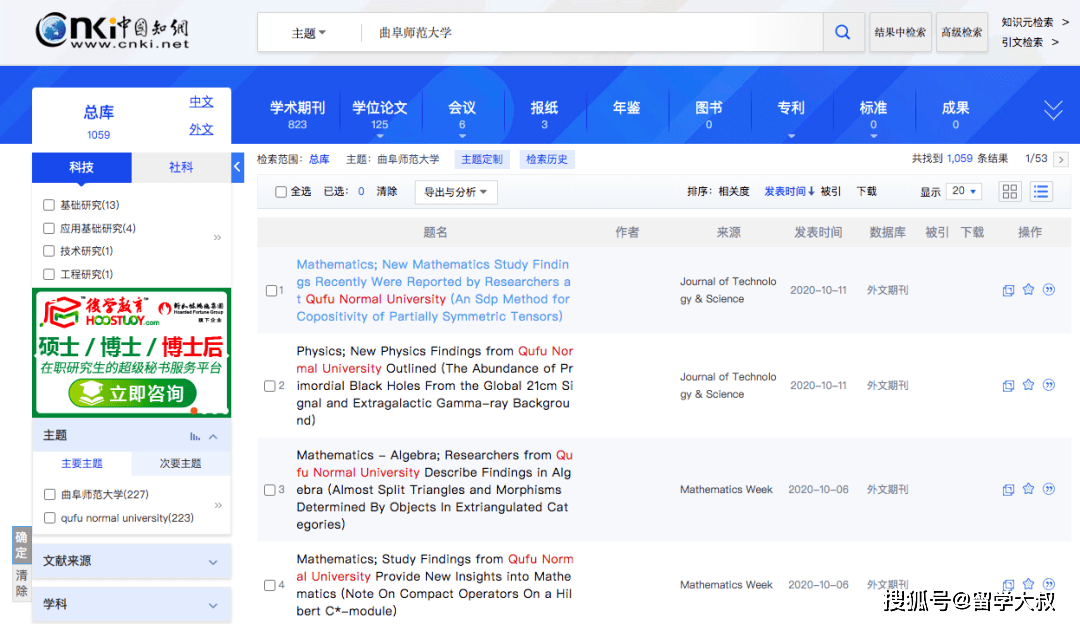Click HTML read icon for result 3
This screenshot has height=624, width=1080.
tap(1008, 490)
